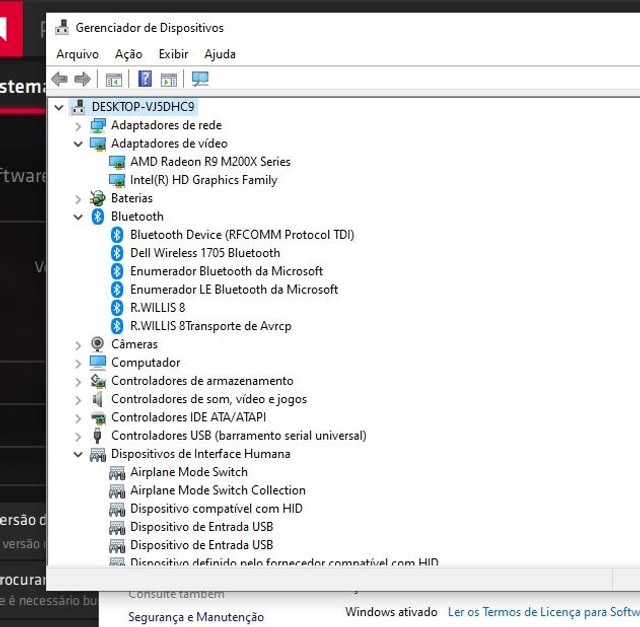Screen dimensions: 640x627
Task: Select AMD Radeon R9 M200X Series
Action: pyautogui.click(x=210, y=162)
